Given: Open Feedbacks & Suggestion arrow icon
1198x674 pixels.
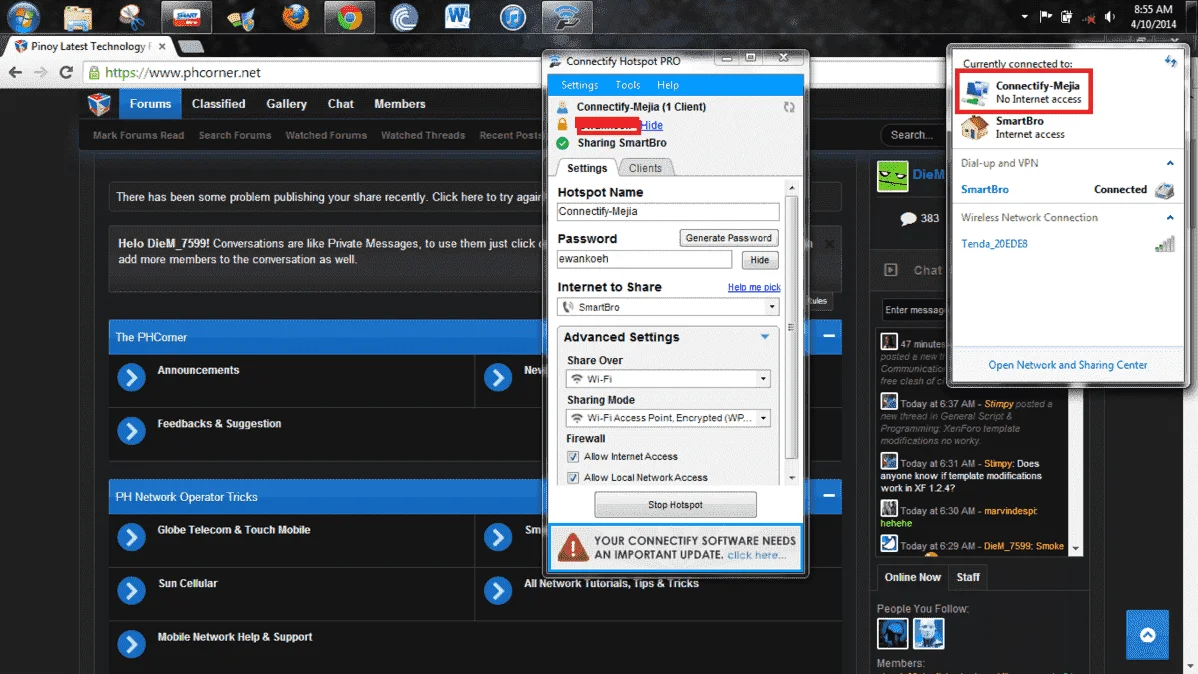Looking at the screenshot, I should (131, 431).
